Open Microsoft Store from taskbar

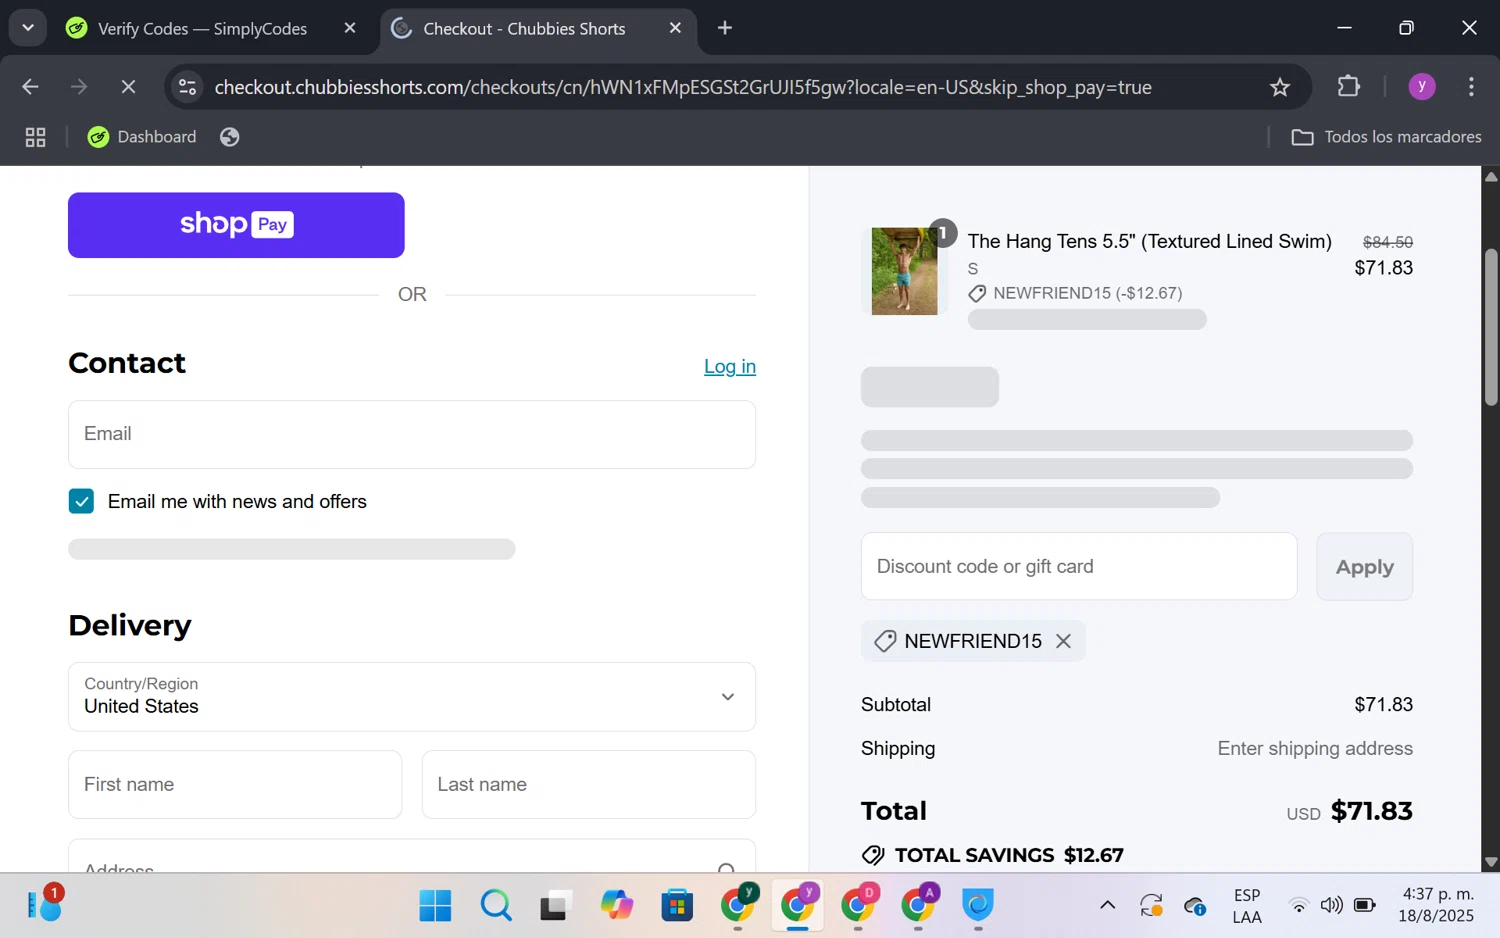coord(677,905)
